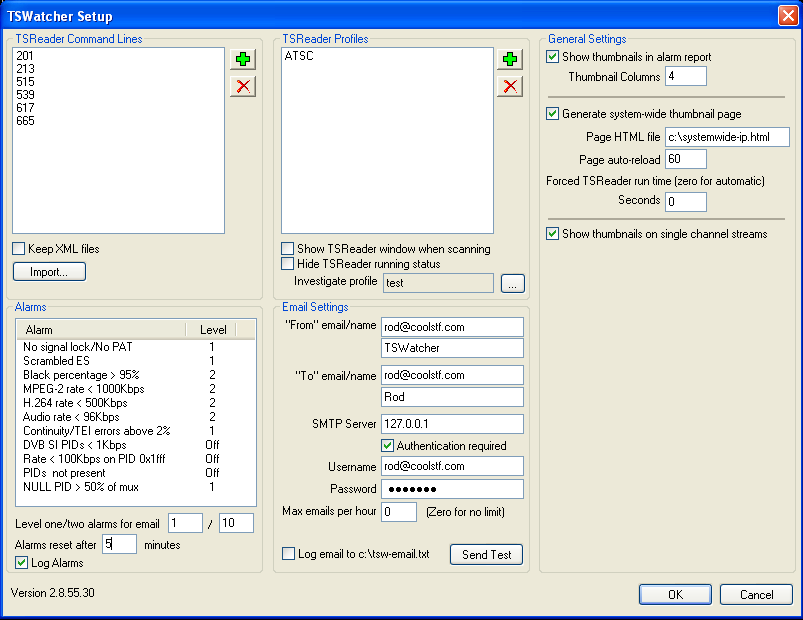Close the TSWatcher Setup window
The width and height of the screenshot is (803, 620).
click(x=788, y=15)
